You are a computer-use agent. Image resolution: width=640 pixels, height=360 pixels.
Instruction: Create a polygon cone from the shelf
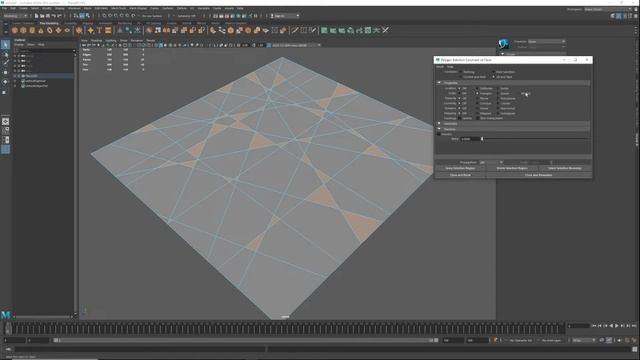[x=41, y=30]
